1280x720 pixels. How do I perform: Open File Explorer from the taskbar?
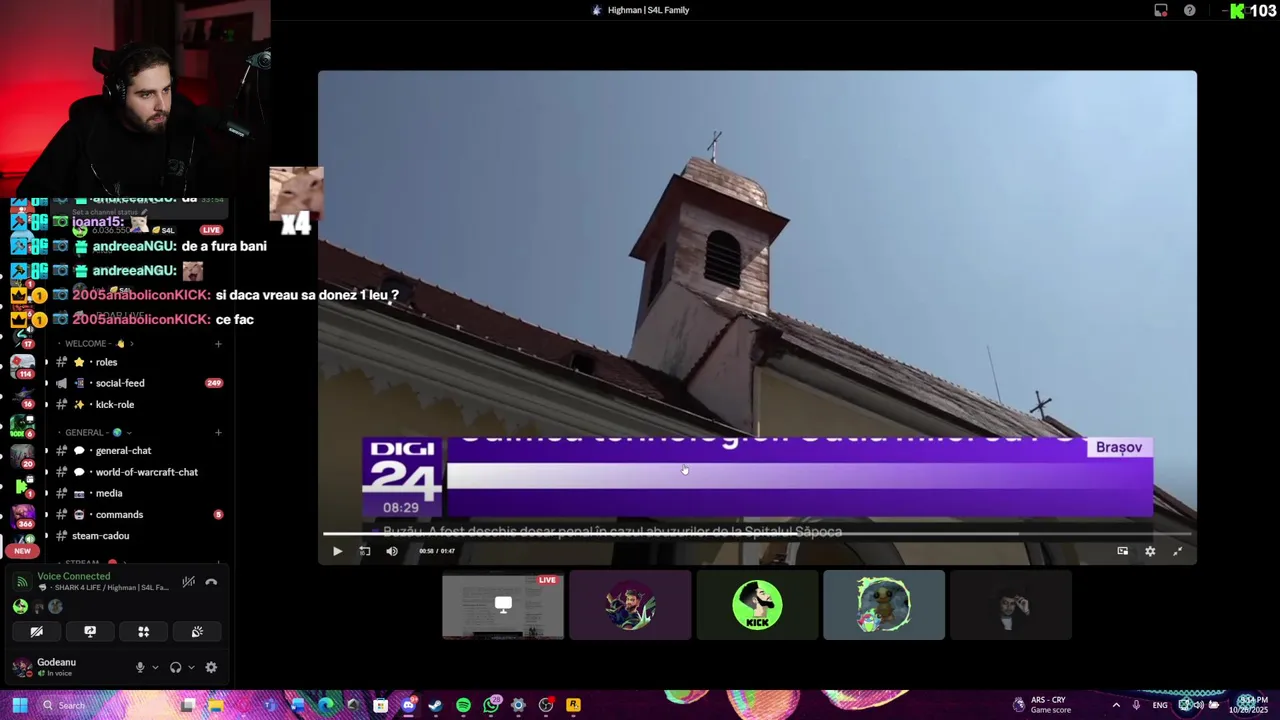pos(216,705)
